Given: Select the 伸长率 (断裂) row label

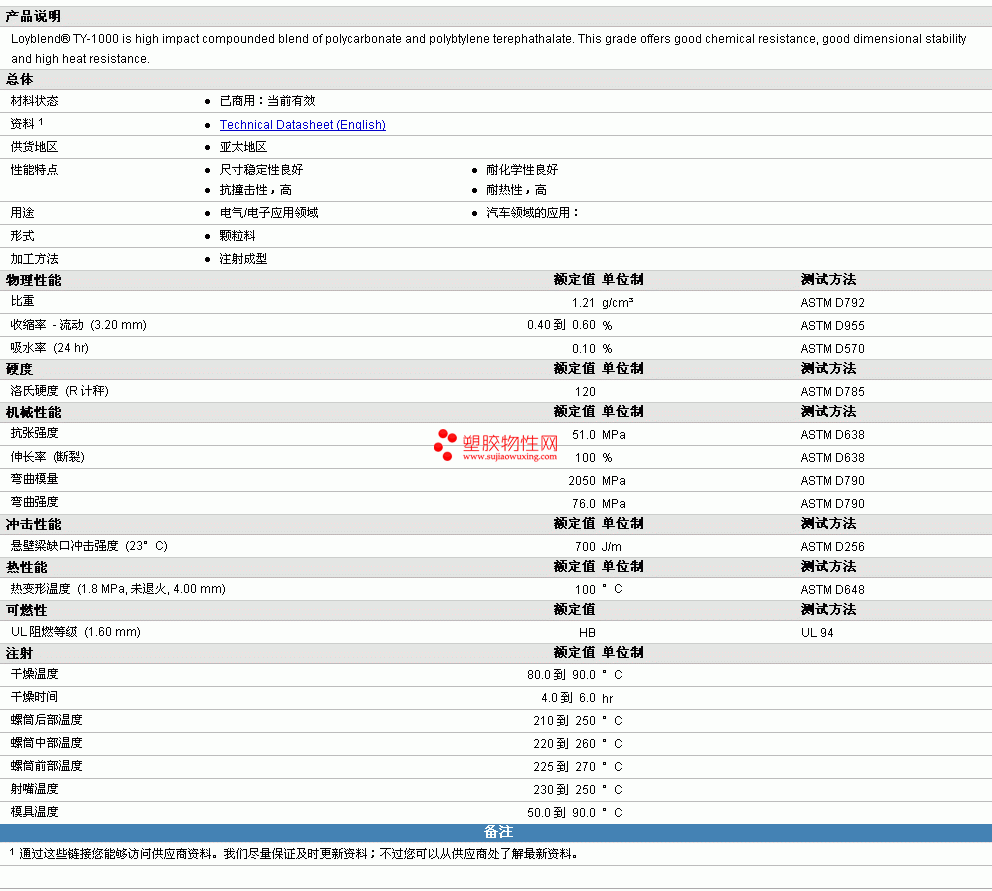Looking at the screenshot, I should tap(47, 457).
